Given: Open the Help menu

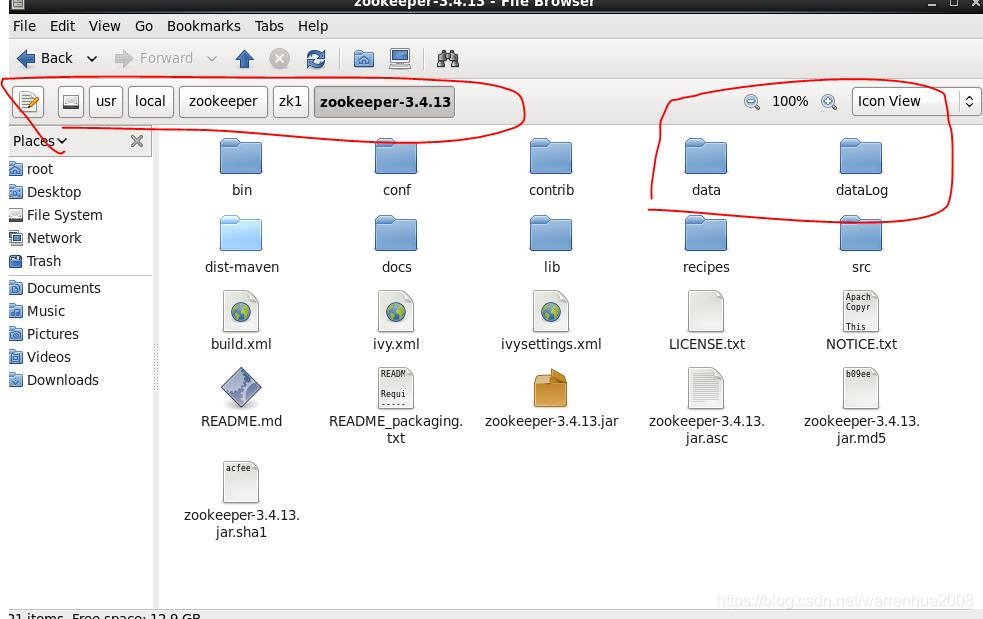Looking at the screenshot, I should [x=313, y=26].
